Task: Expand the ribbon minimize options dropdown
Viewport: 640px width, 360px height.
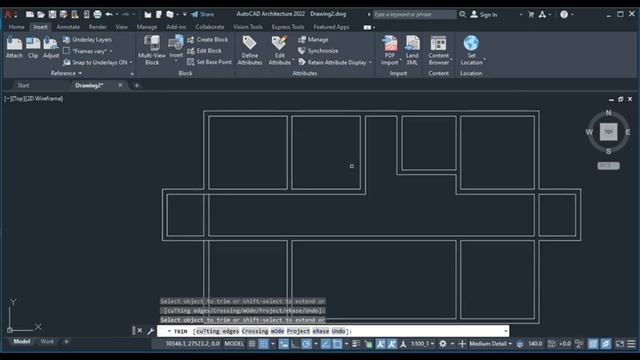Action: click(x=374, y=27)
